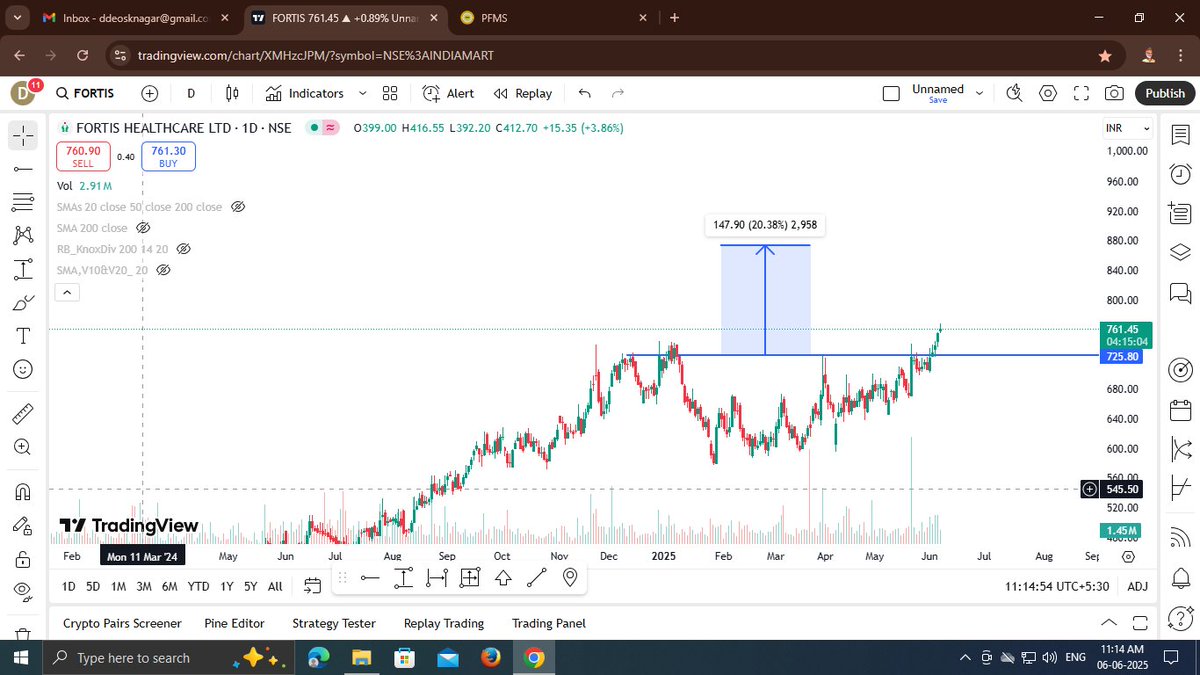Viewport: 1200px width, 675px height.
Task: Select the up arrow in favorites toolbar
Action: point(503,577)
